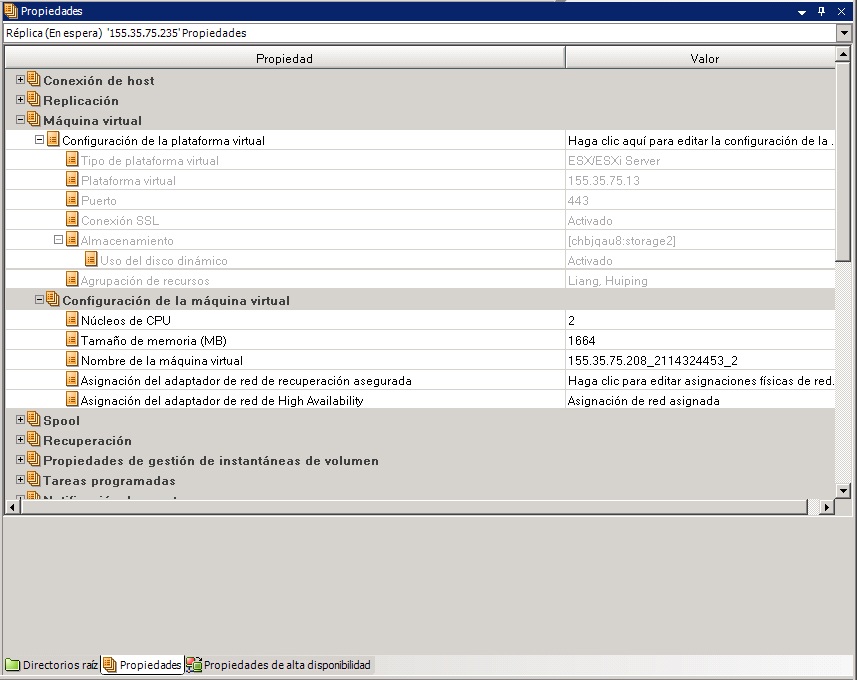Collapse the Máquina virtual node

pyautogui.click(x=20, y=119)
